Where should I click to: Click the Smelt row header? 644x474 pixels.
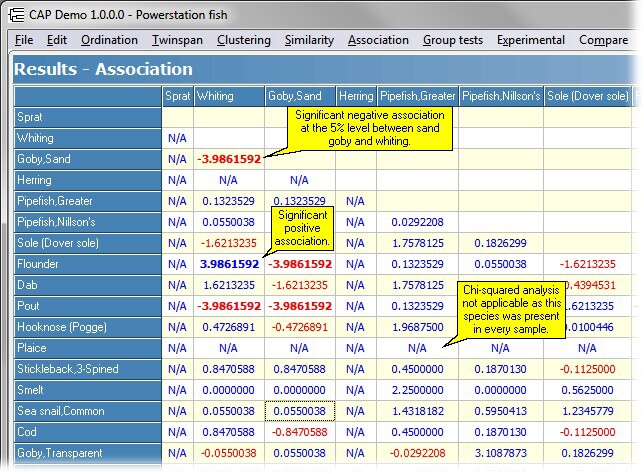(x=87, y=390)
